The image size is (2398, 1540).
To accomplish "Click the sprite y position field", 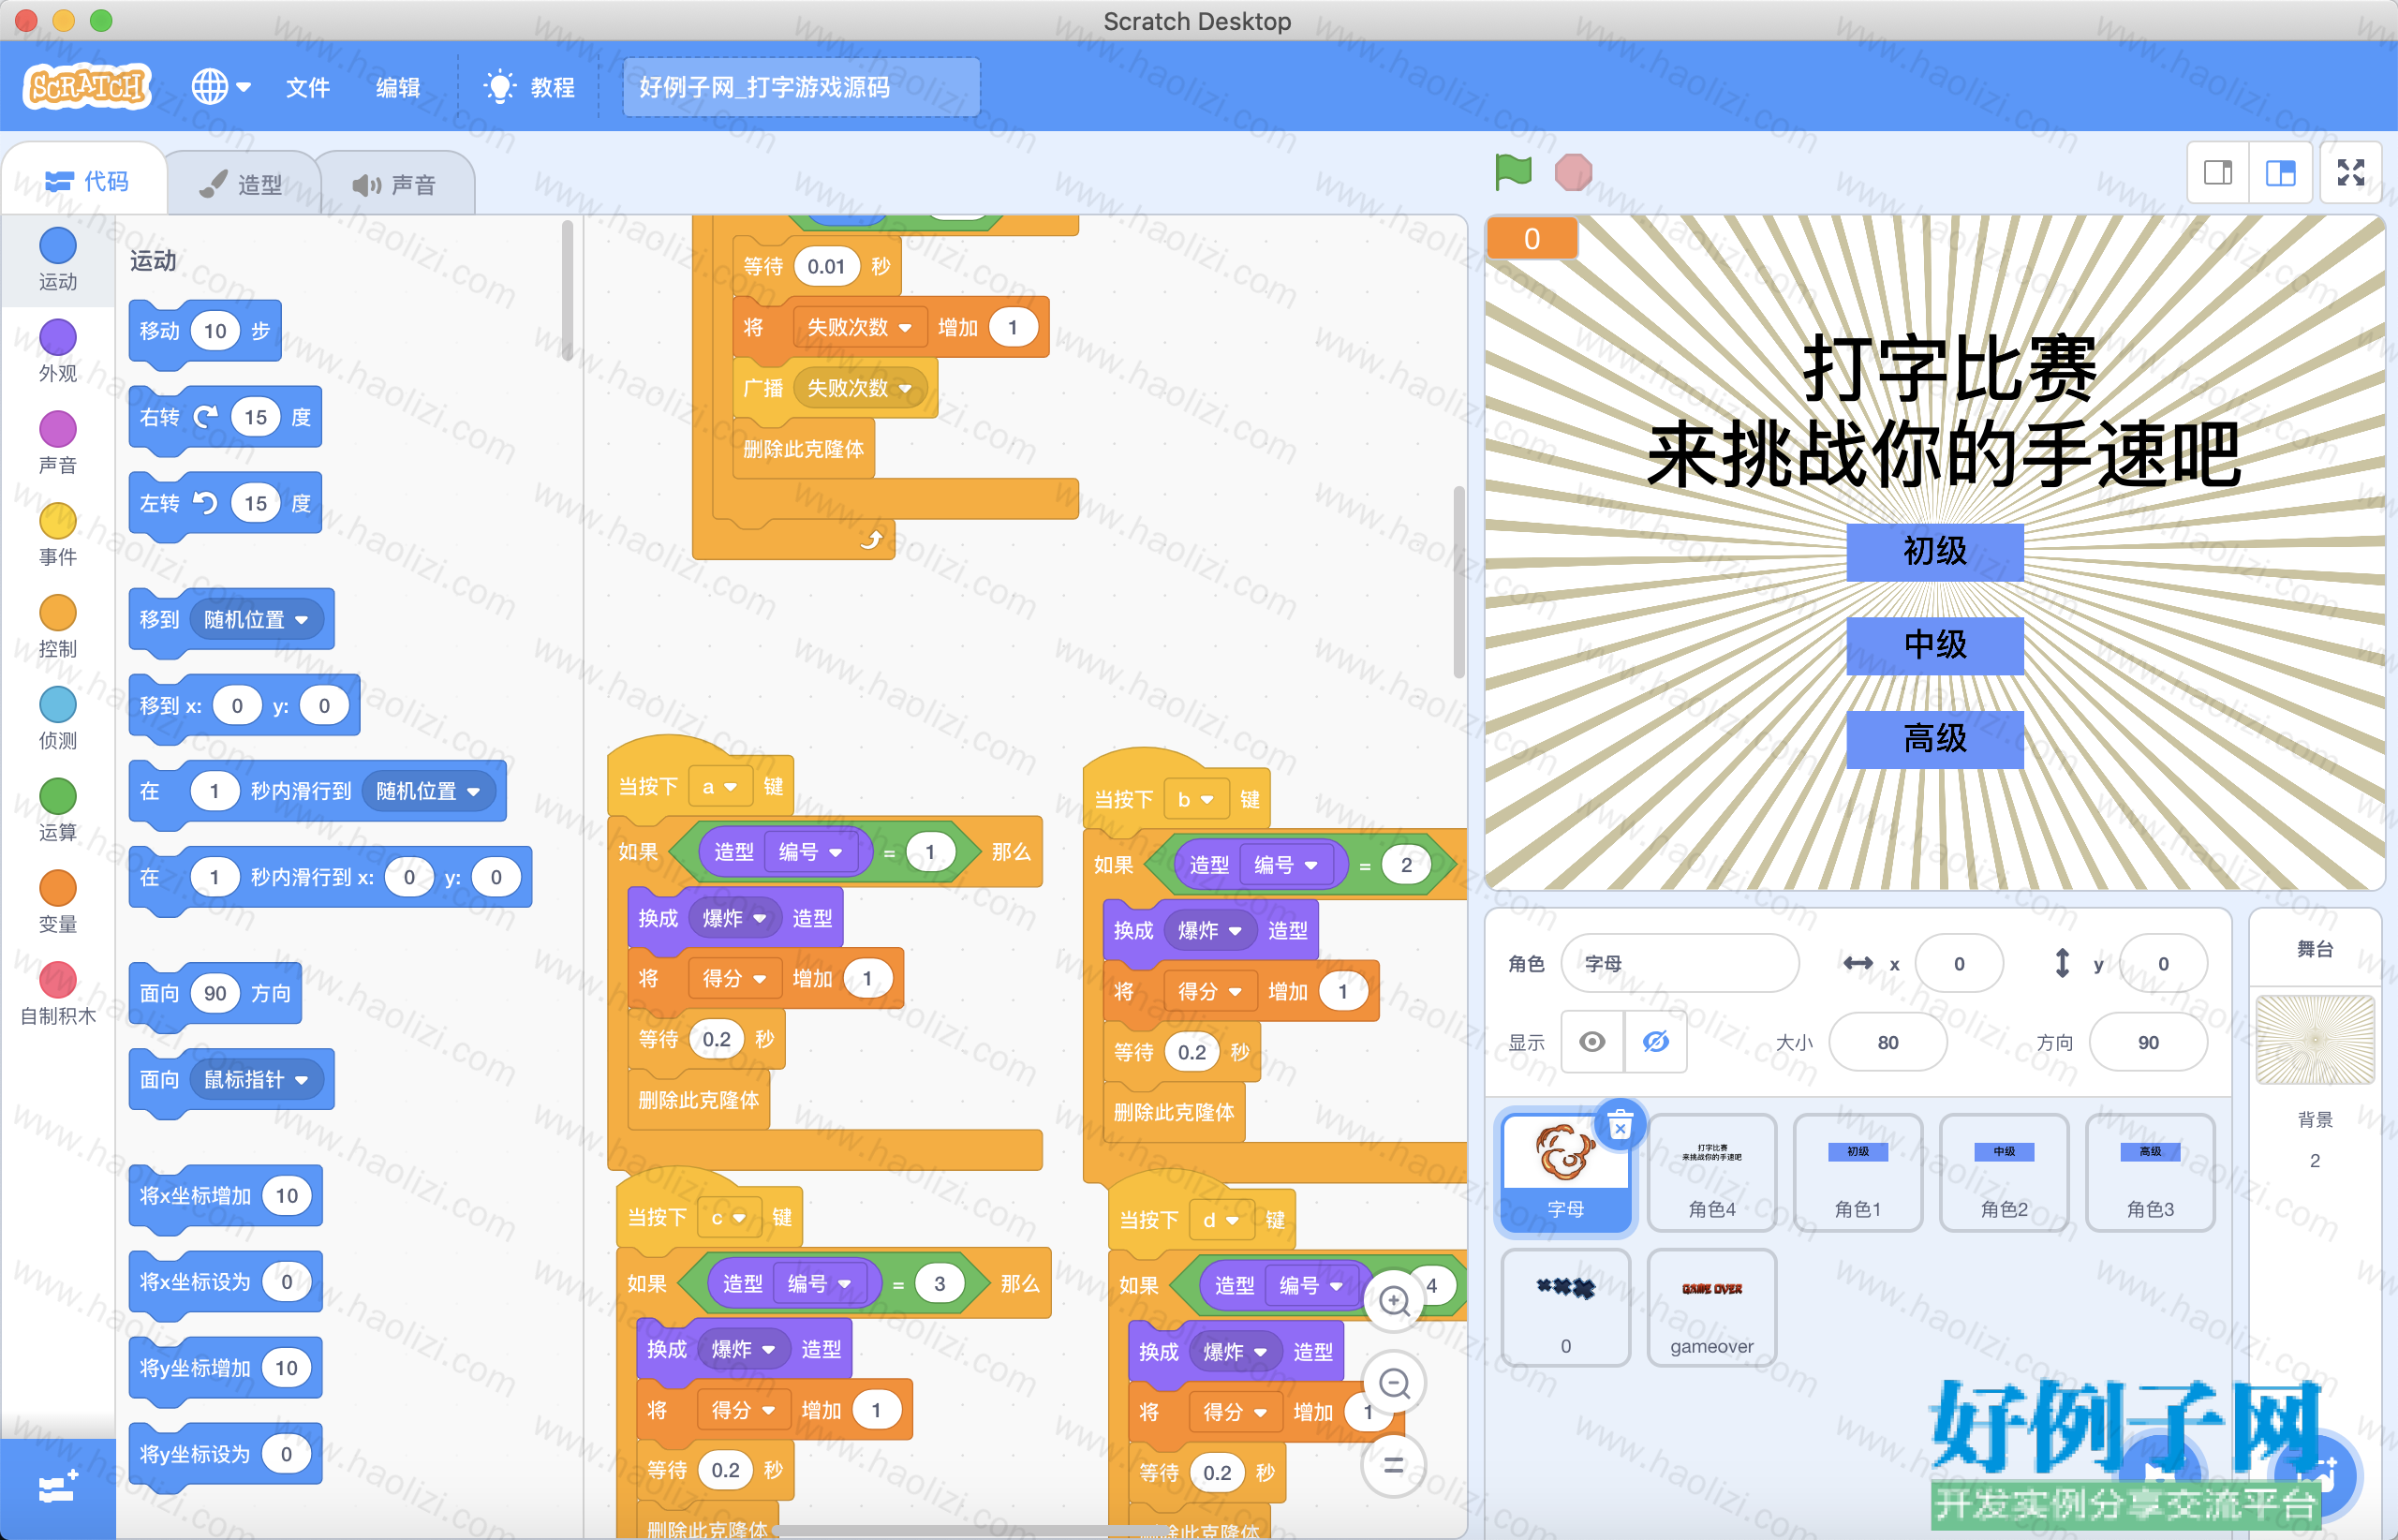I will 2163,963.
